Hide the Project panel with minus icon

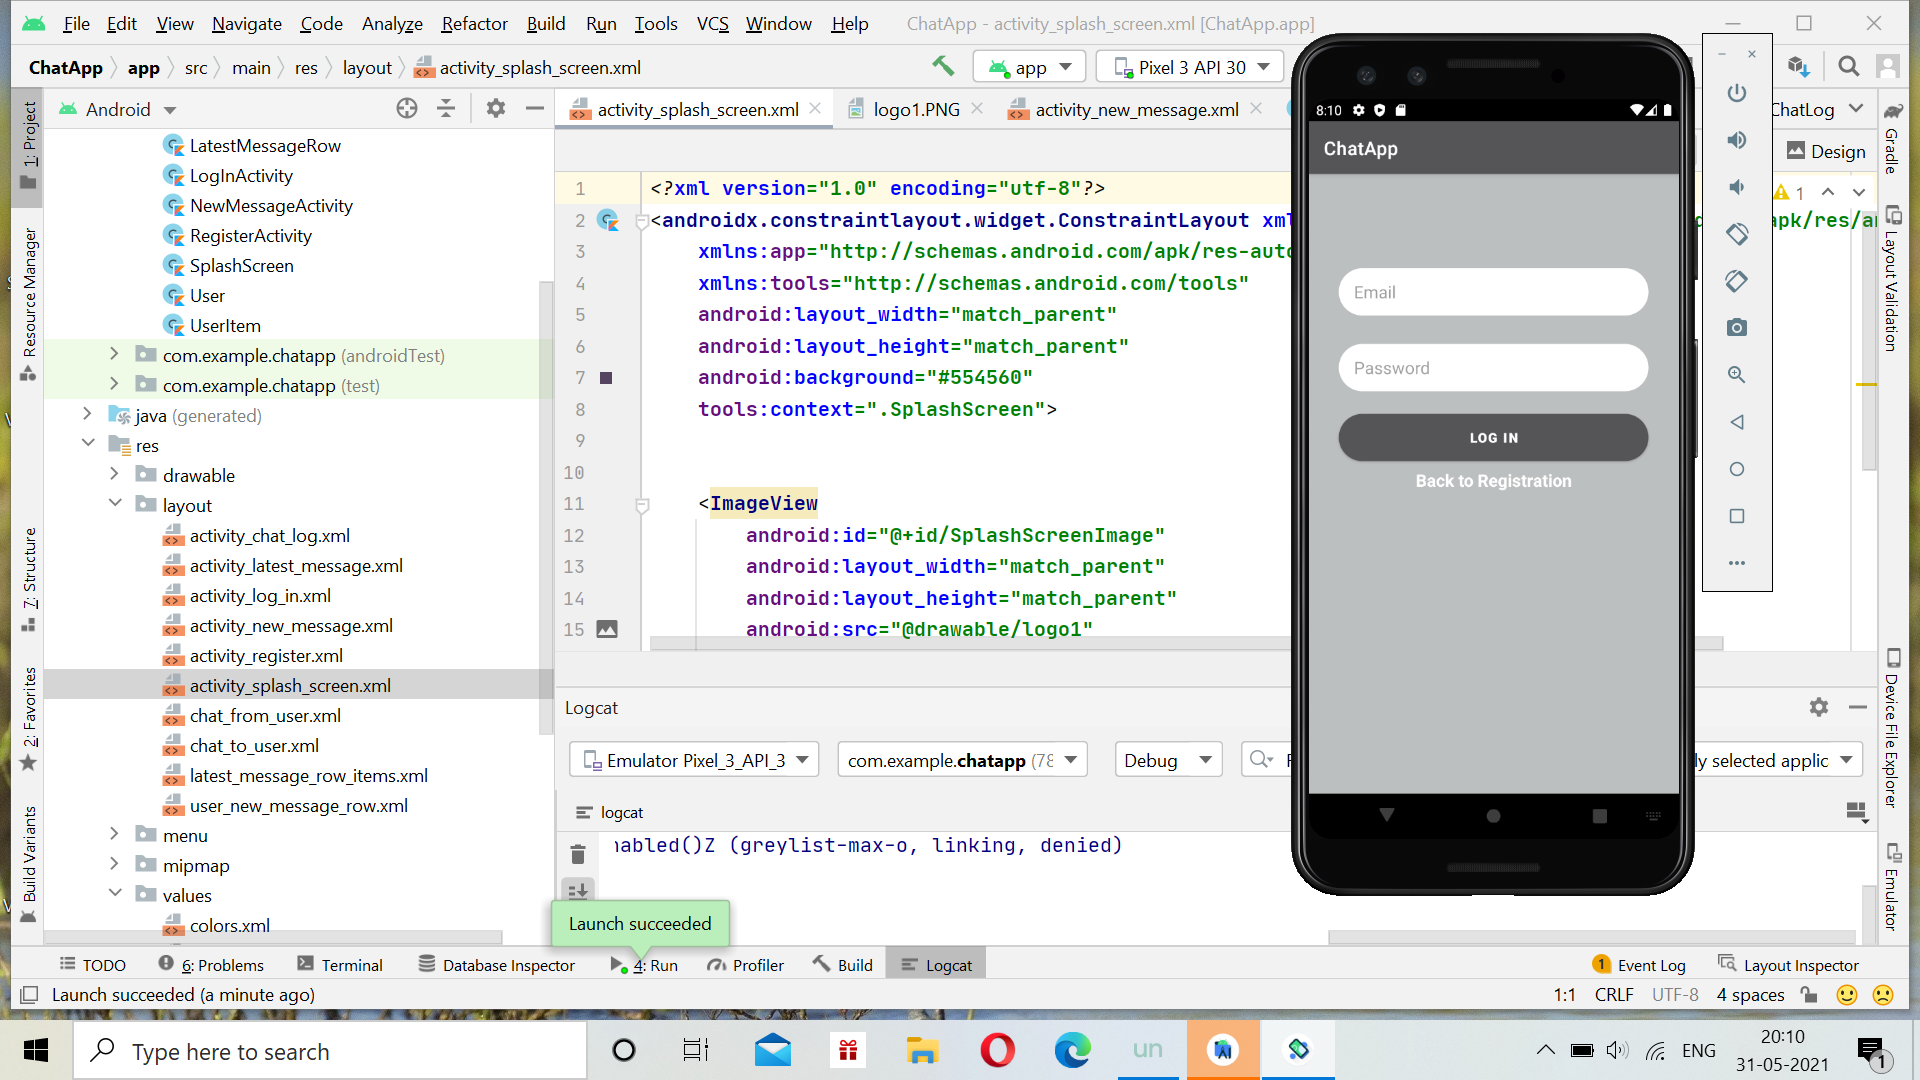click(x=535, y=108)
